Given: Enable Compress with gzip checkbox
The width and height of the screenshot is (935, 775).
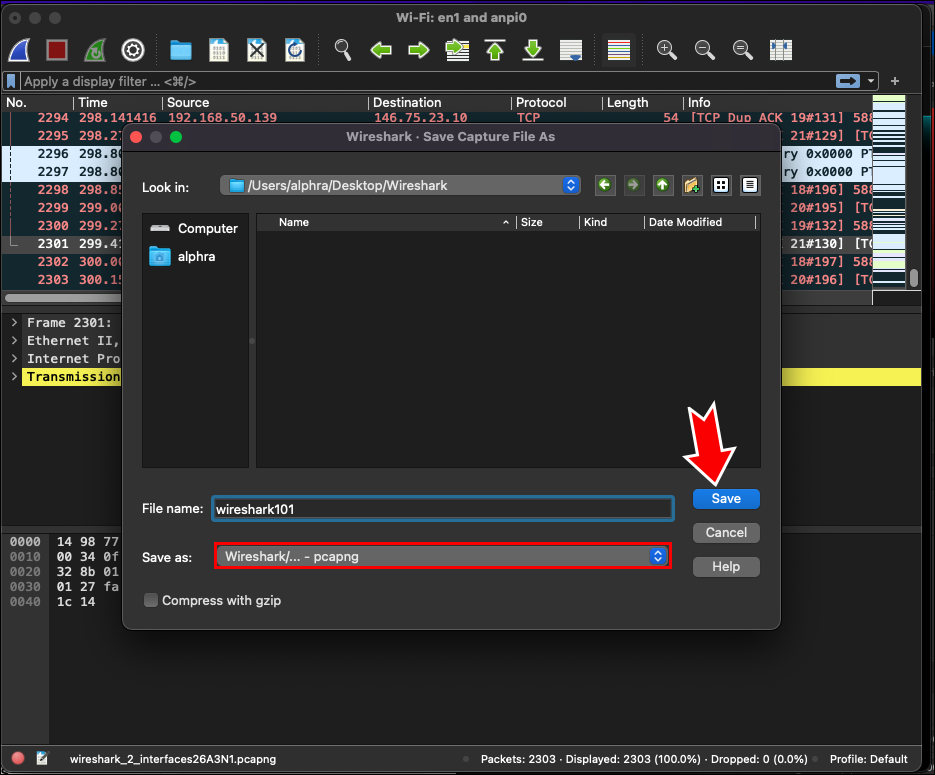Looking at the screenshot, I should tap(152, 601).
